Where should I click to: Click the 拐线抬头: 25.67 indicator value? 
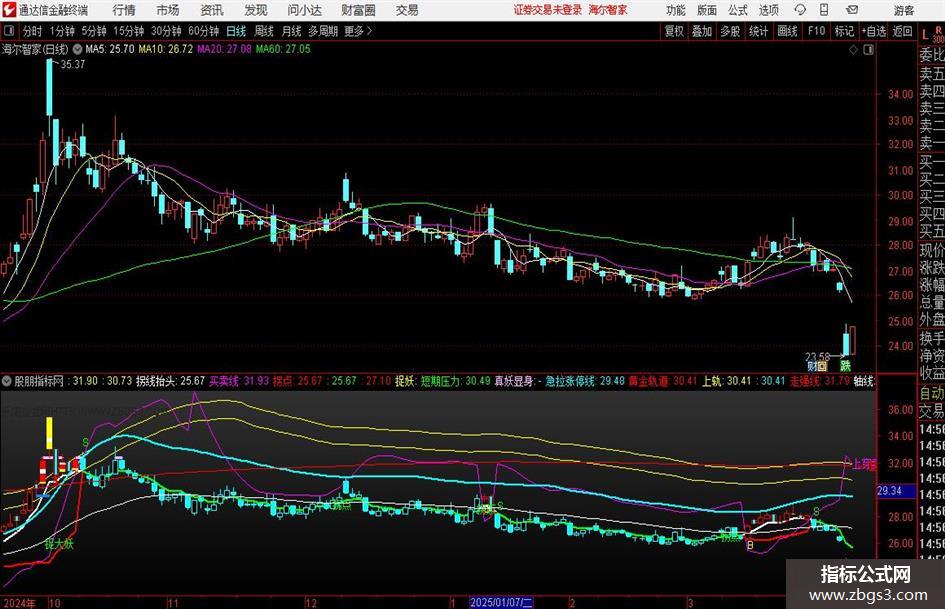[171, 381]
